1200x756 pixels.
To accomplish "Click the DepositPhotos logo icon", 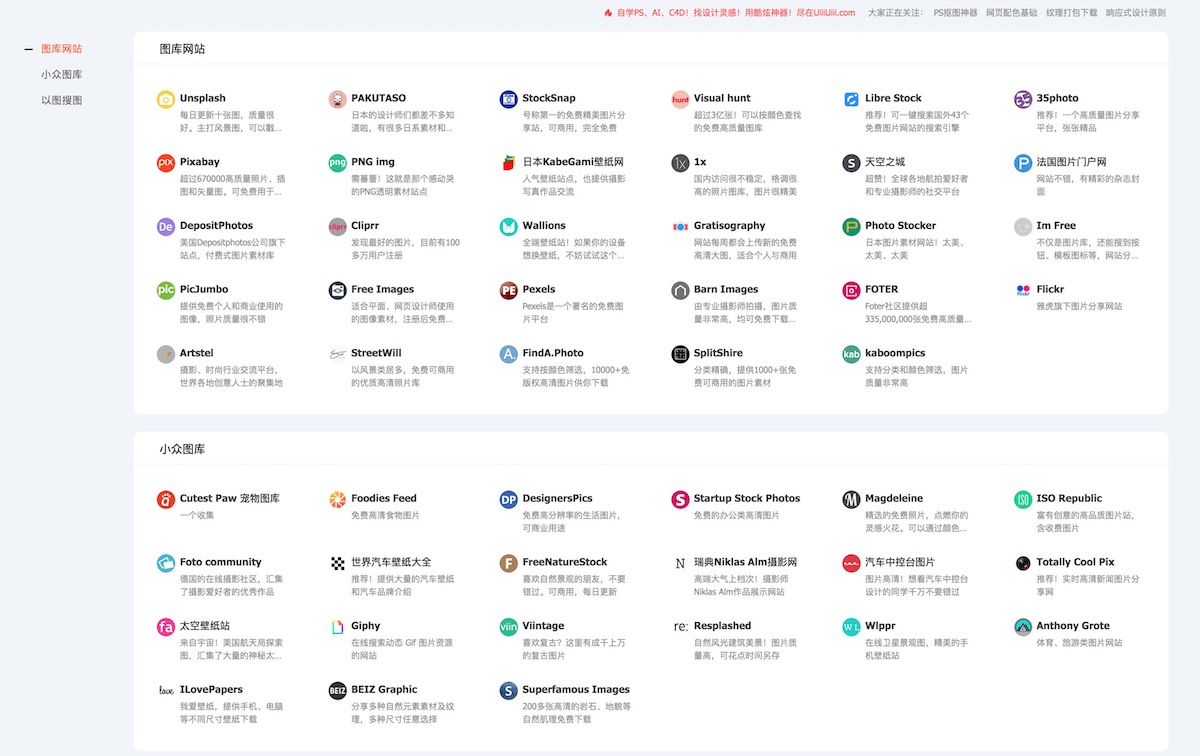I will (x=166, y=227).
